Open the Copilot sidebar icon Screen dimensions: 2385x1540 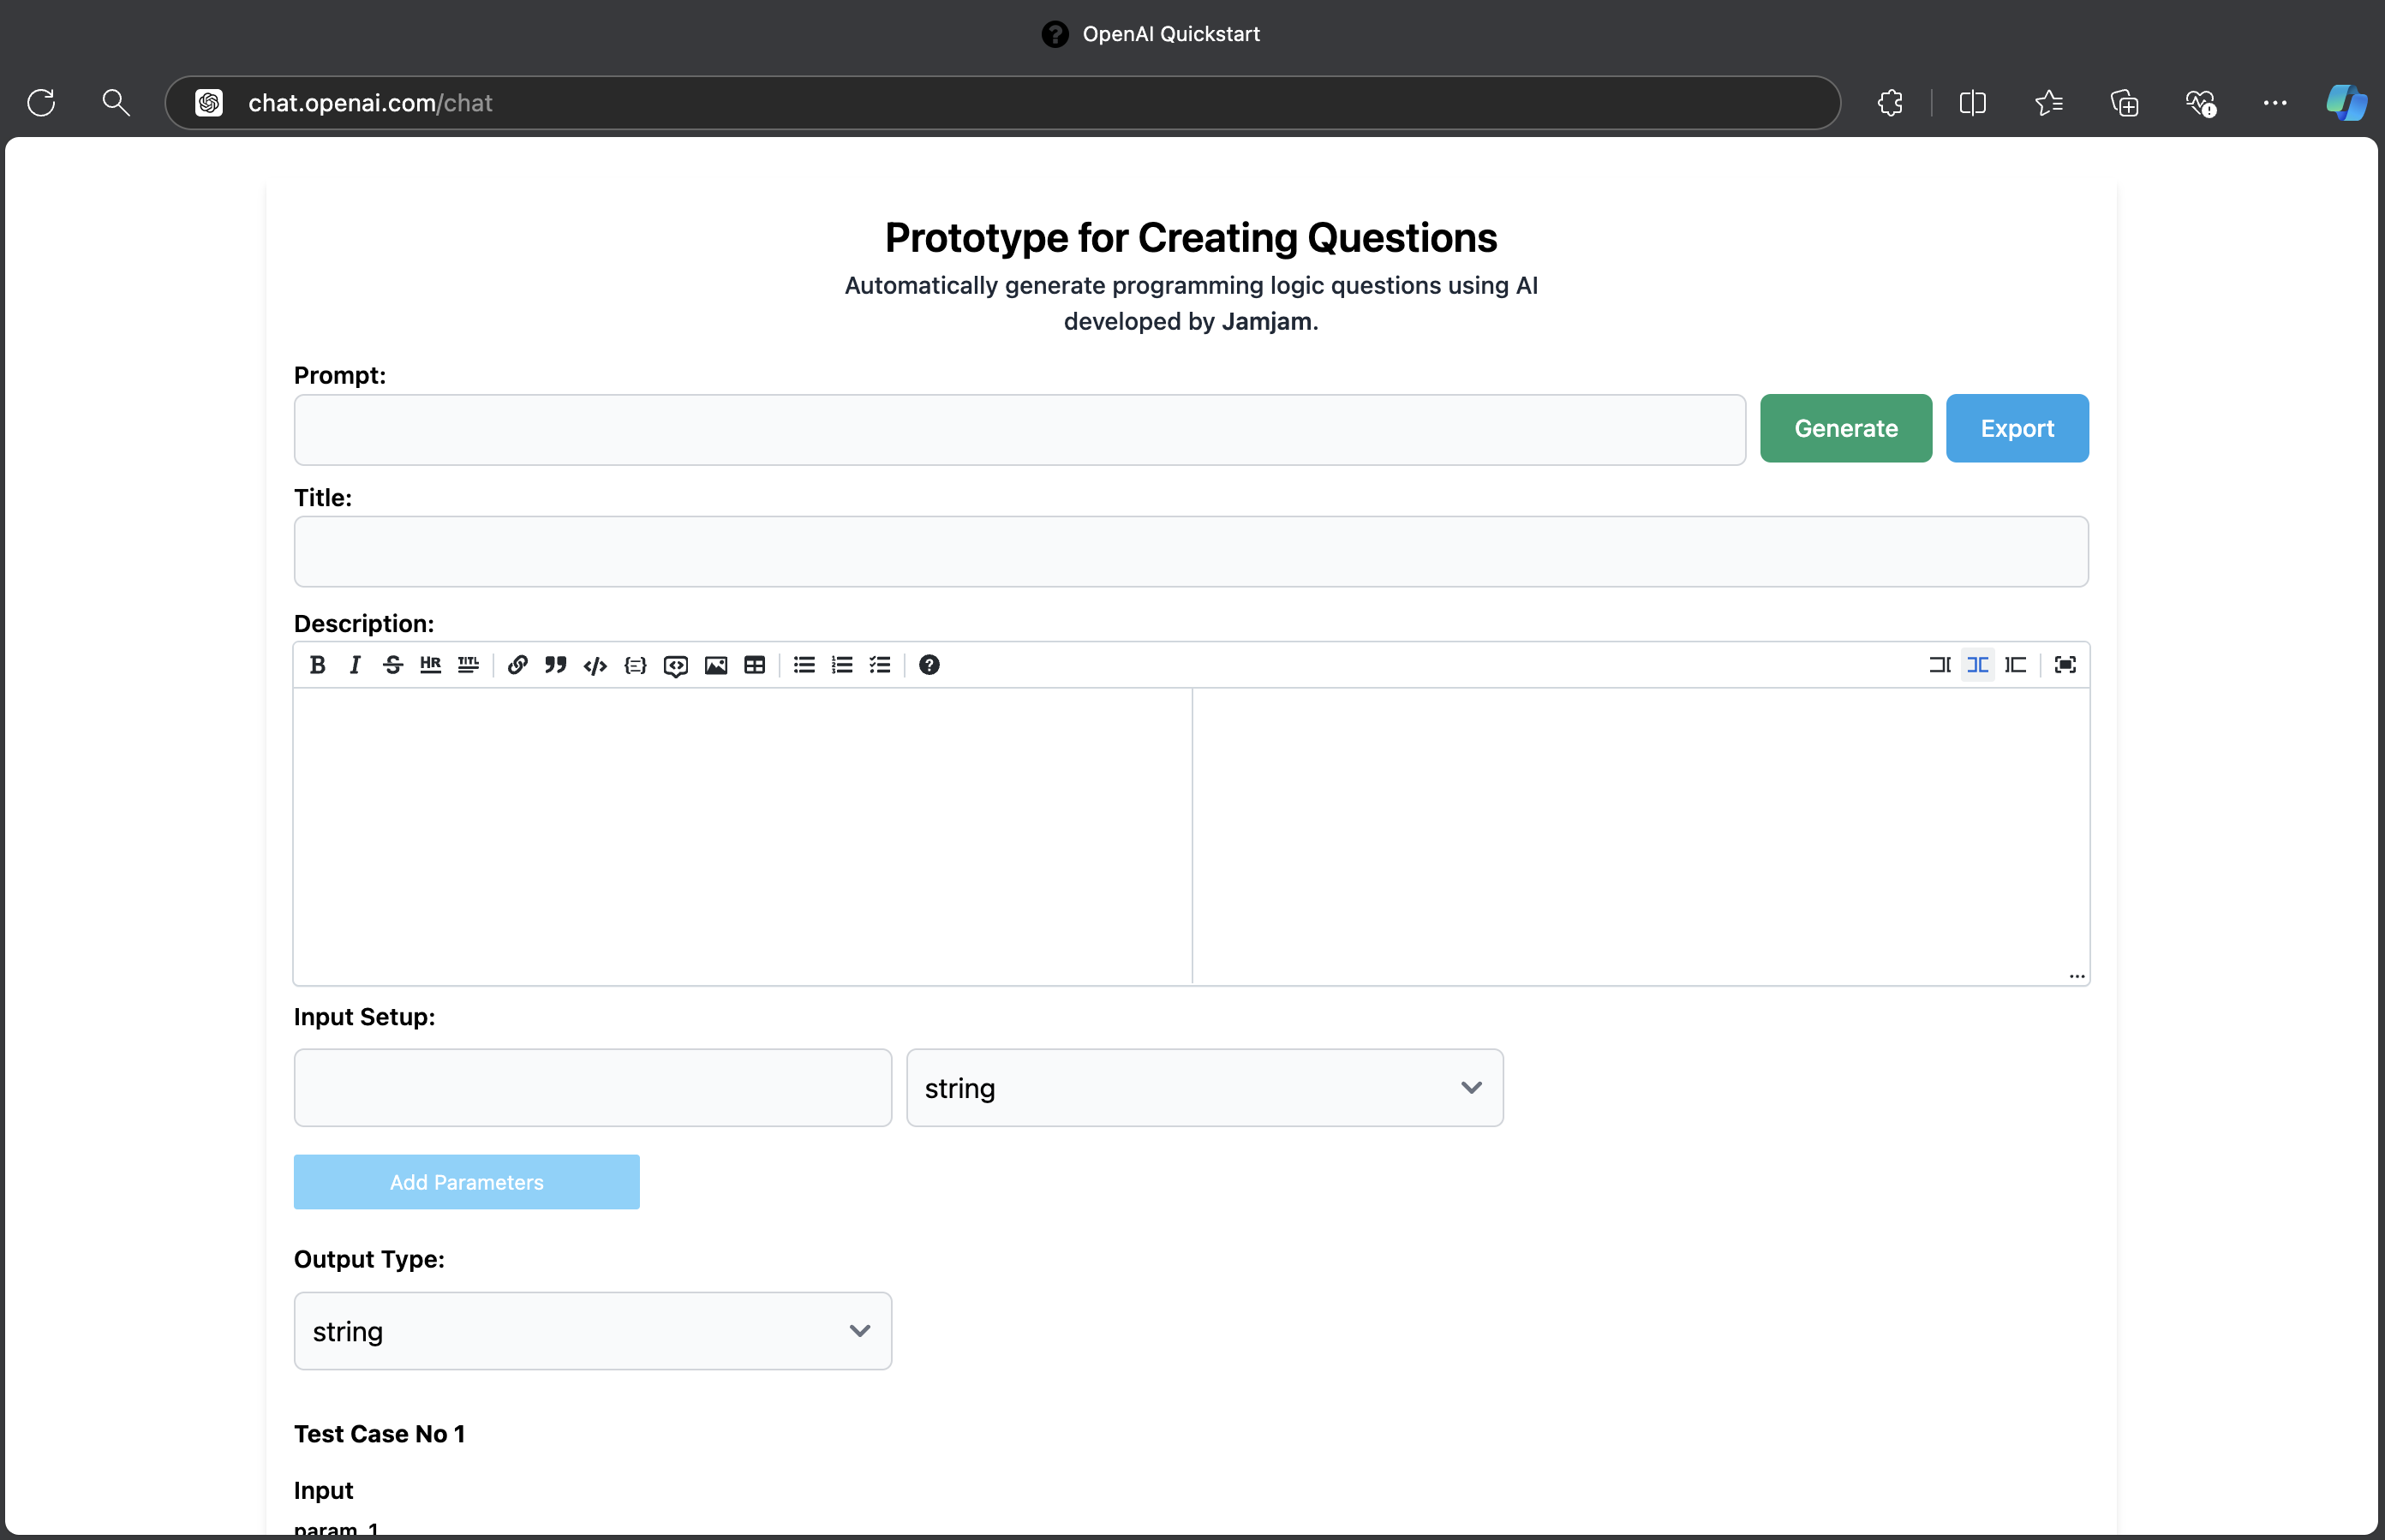[2346, 102]
